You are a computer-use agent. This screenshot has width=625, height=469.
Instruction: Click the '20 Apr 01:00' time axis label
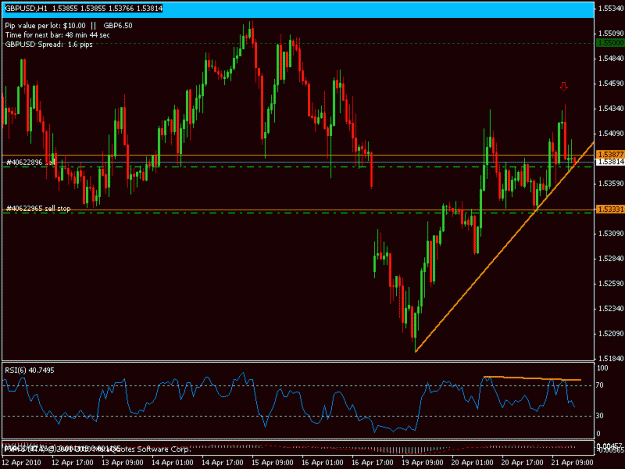[x=472, y=462]
